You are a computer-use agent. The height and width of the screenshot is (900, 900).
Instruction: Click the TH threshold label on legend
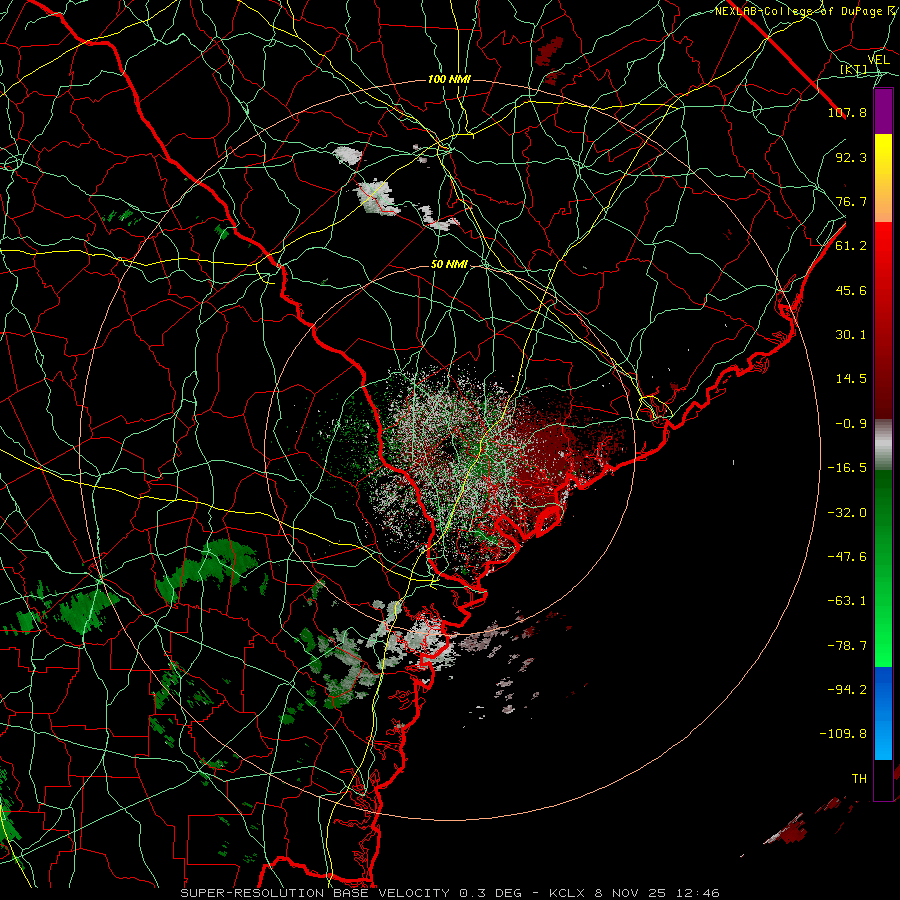(x=859, y=779)
